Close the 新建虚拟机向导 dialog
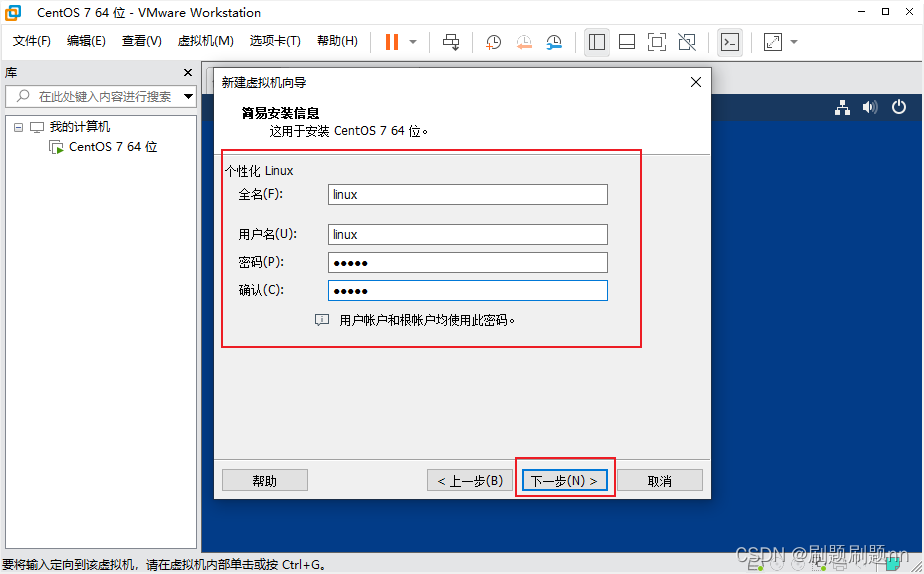The image size is (924, 574). point(696,82)
